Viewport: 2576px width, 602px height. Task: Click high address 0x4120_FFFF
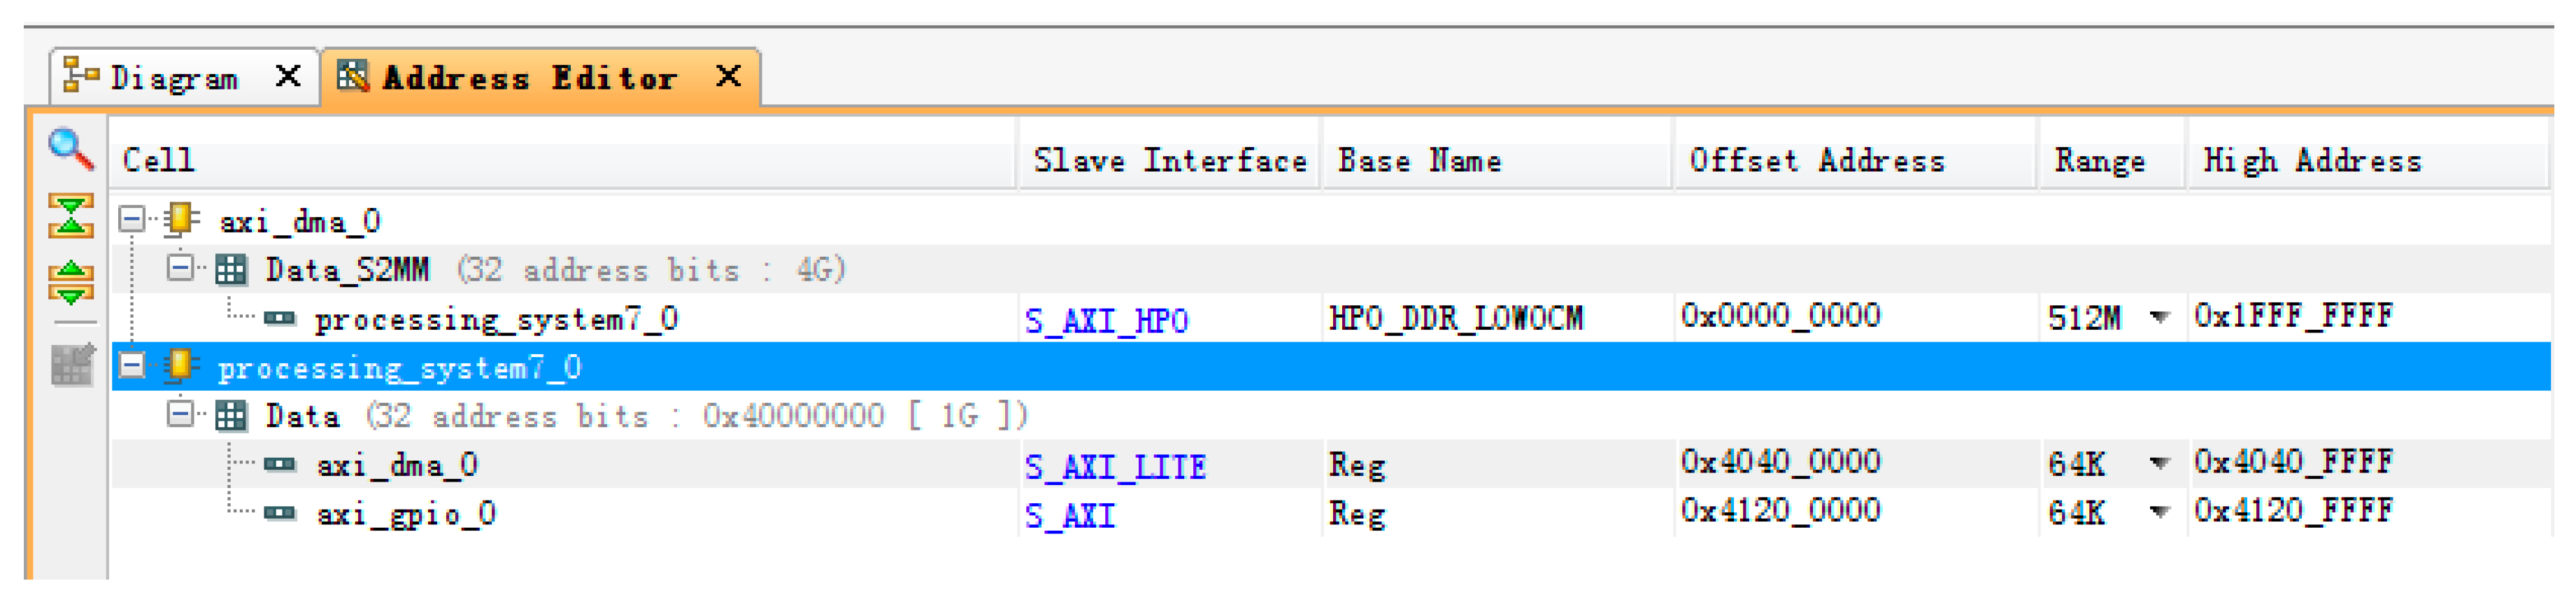click(x=2294, y=512)
